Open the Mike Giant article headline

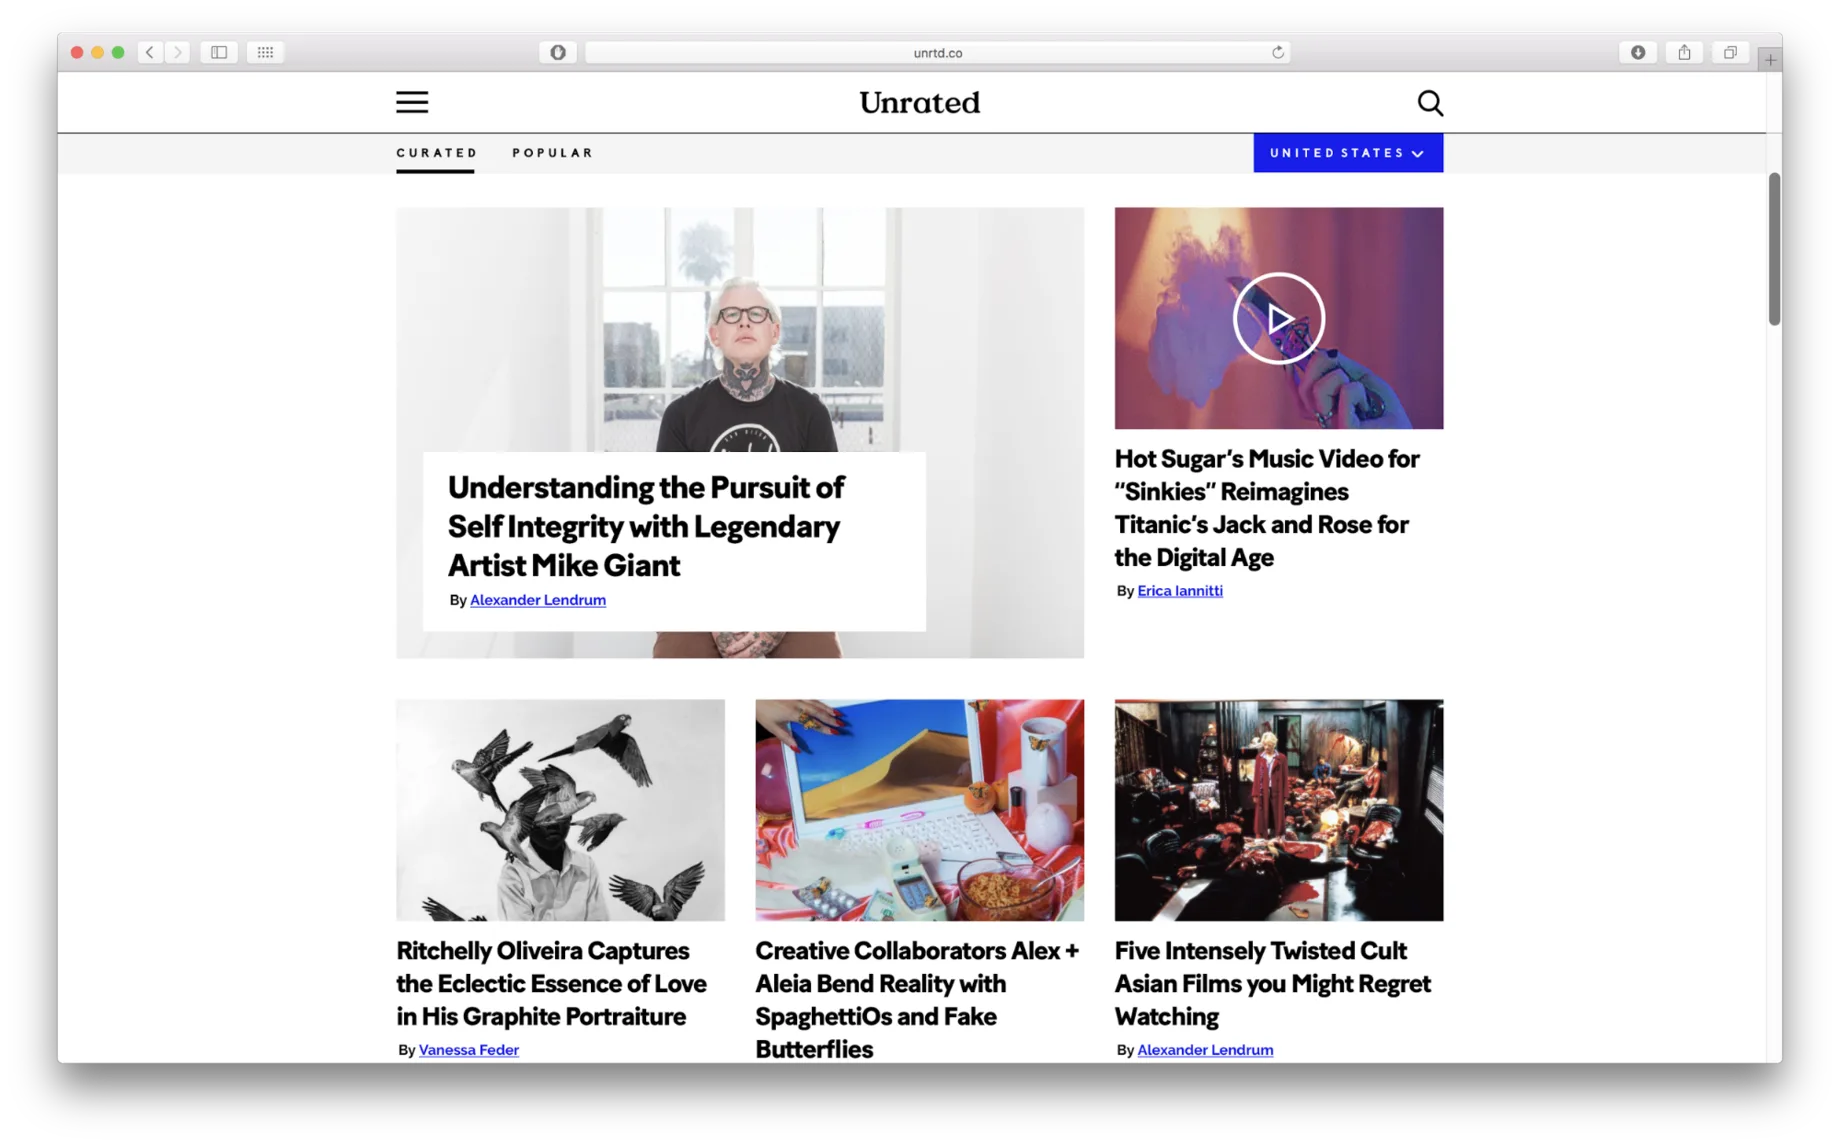[x=646, y=526]
